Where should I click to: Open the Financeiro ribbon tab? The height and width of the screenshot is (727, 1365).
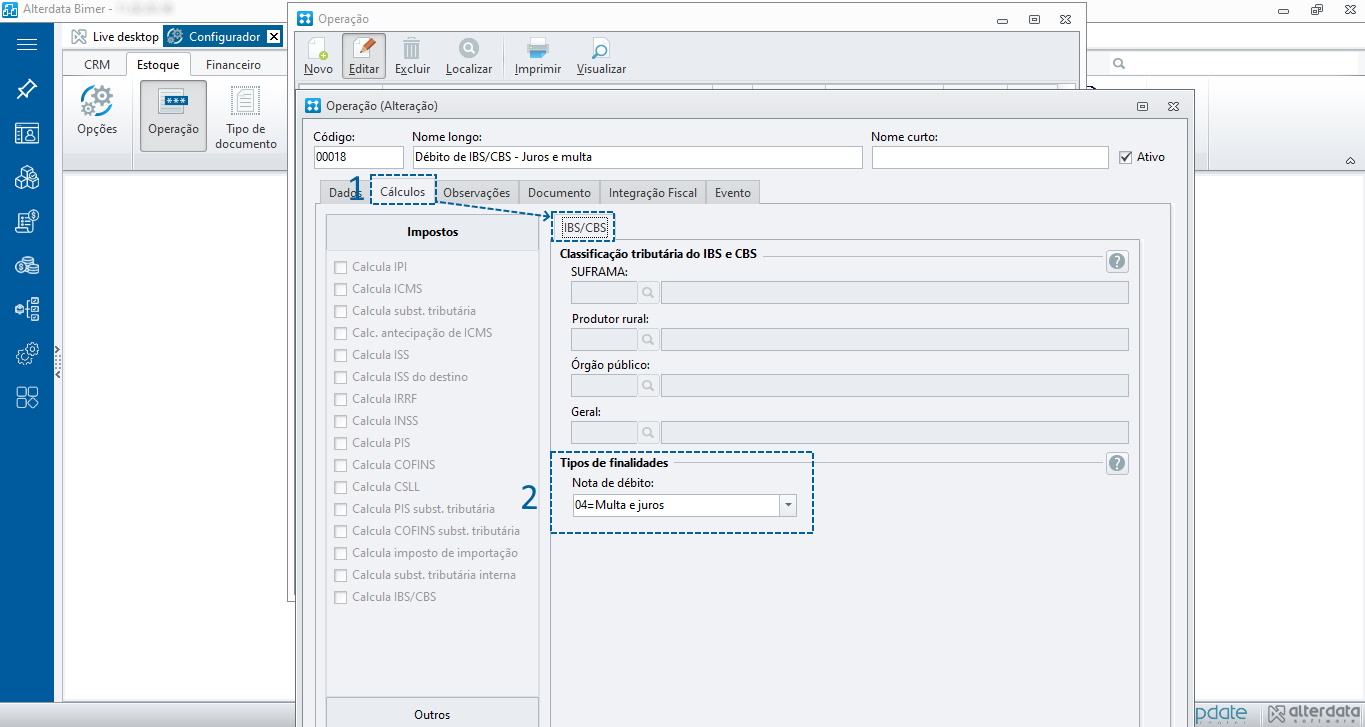click(233, 65)
